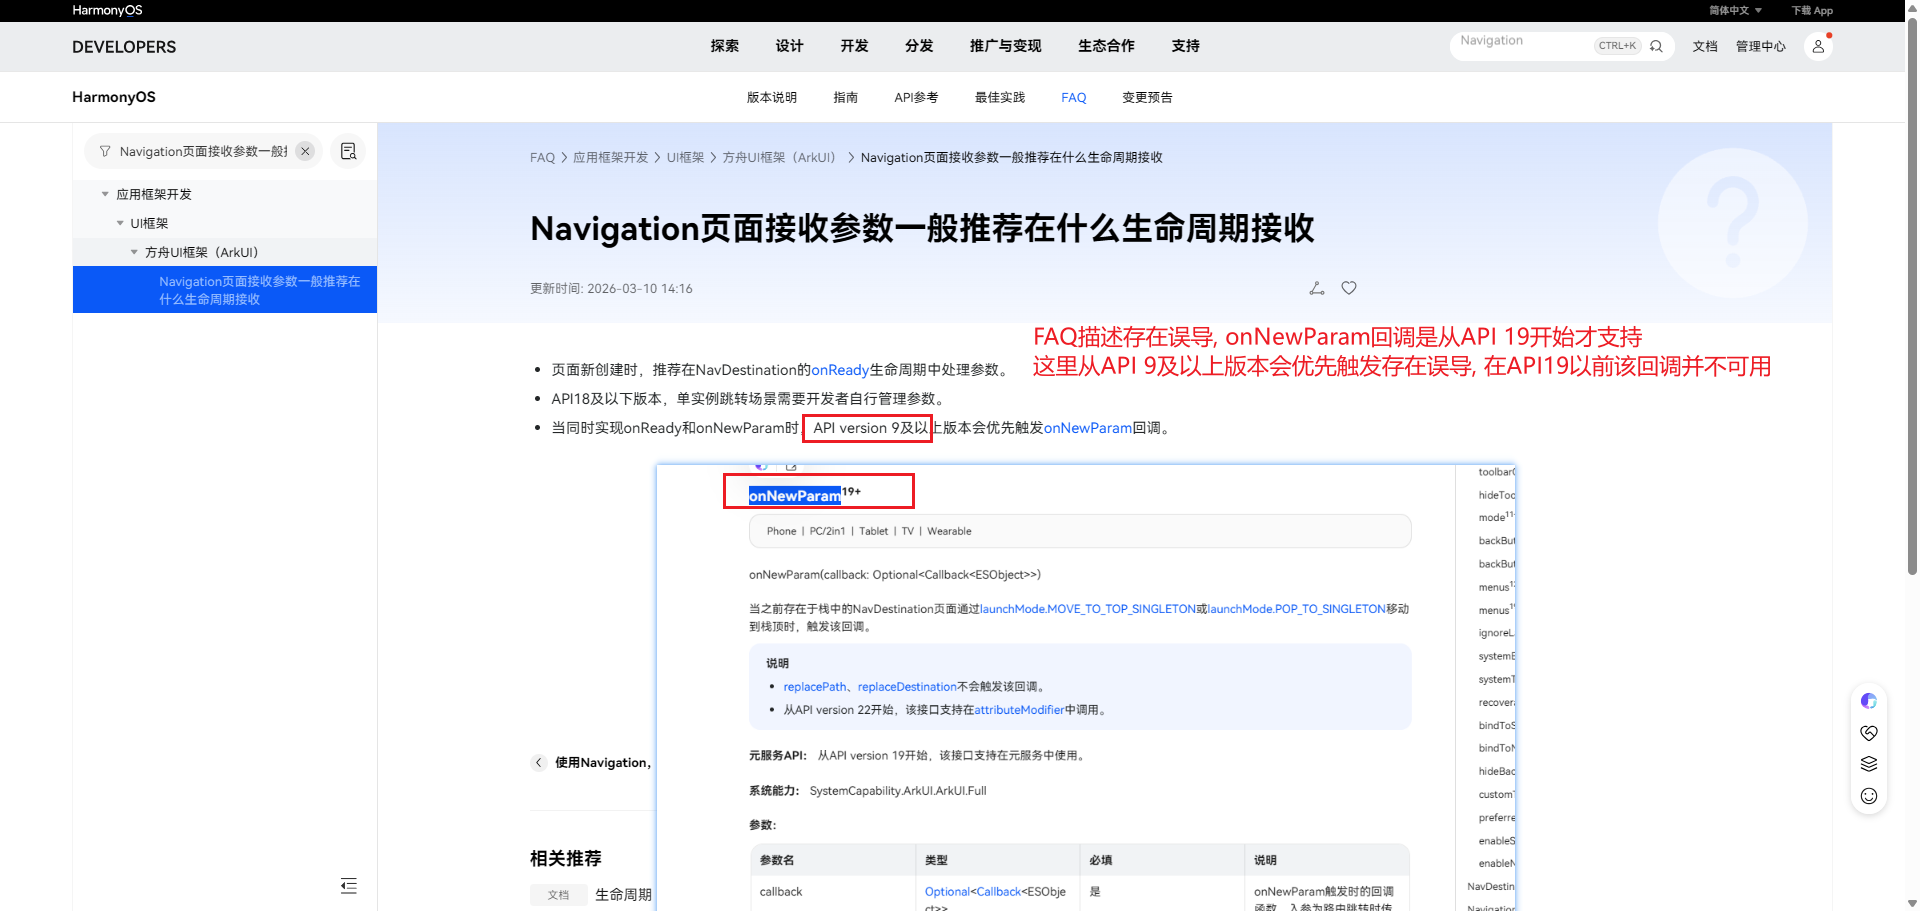The width and height of the screenshot is (1920, 911).
Task: Open the 简体中文 language dropdown
Action: tap(1735, 11)
